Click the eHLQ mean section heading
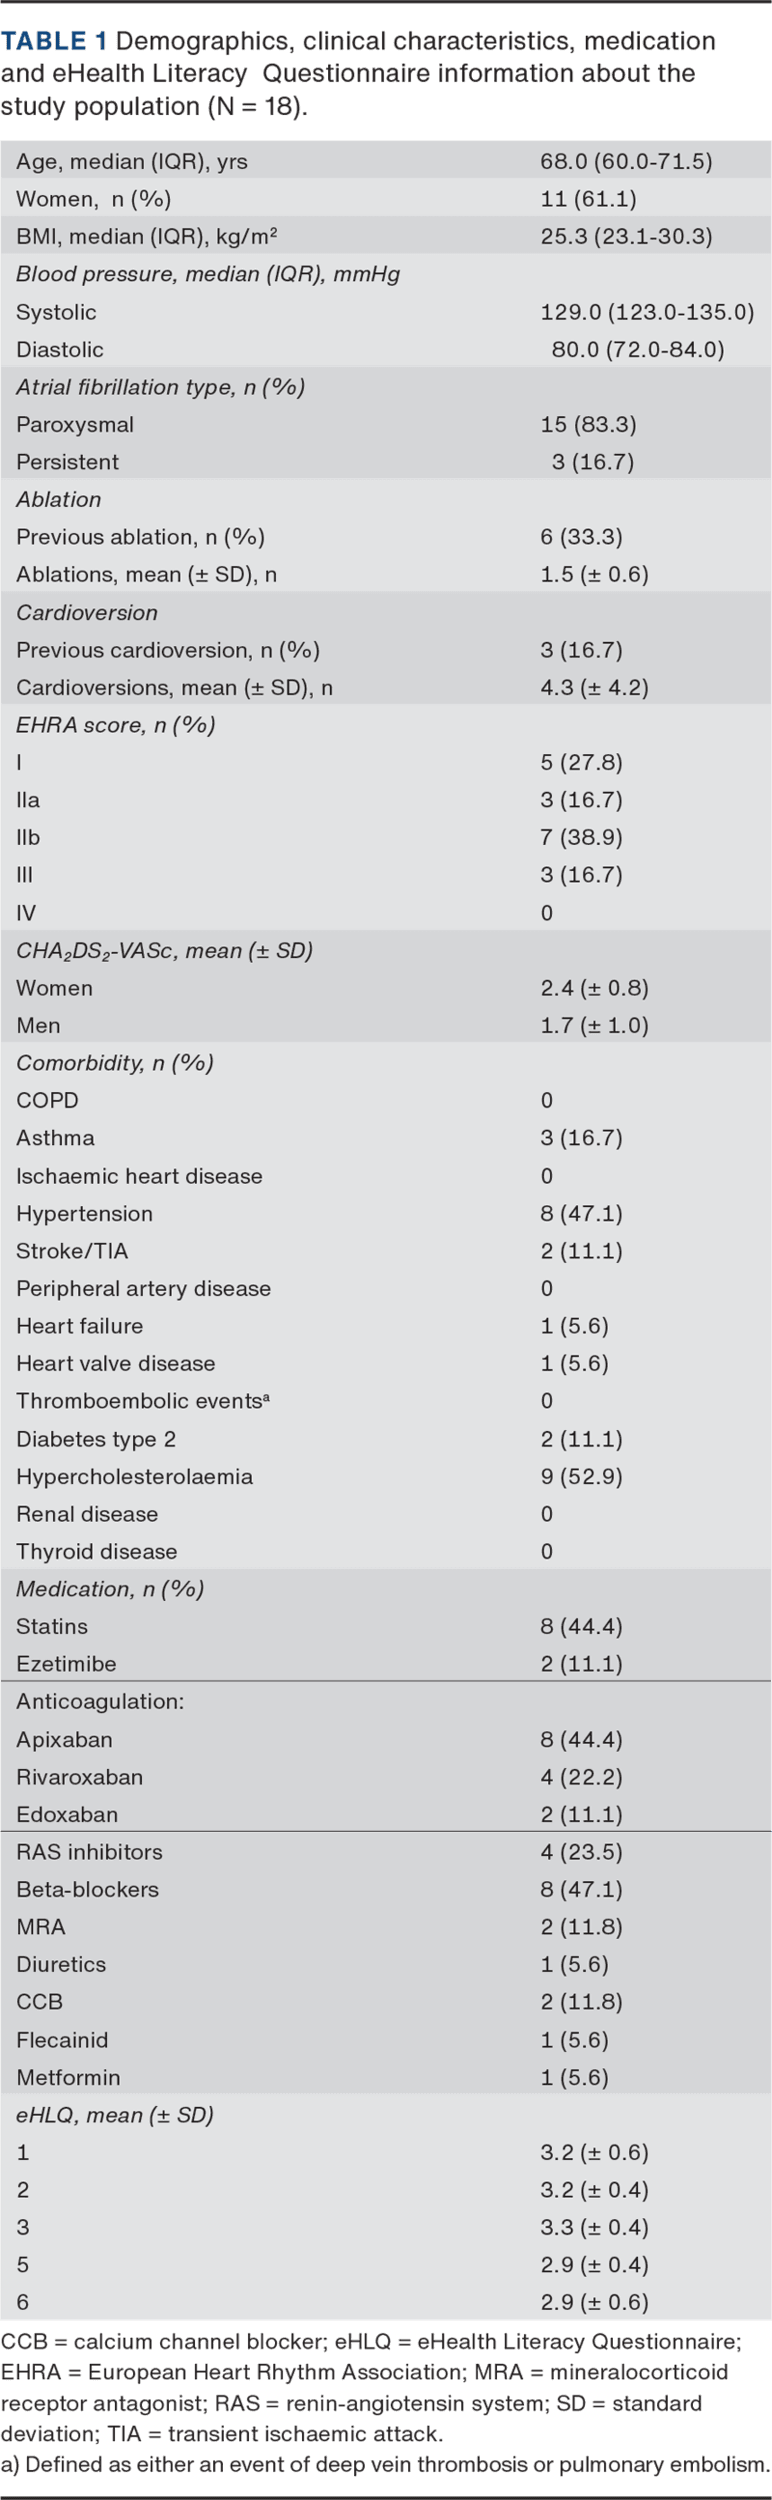This screenshot has height=2500, width=772. (x=115, y=2116)
